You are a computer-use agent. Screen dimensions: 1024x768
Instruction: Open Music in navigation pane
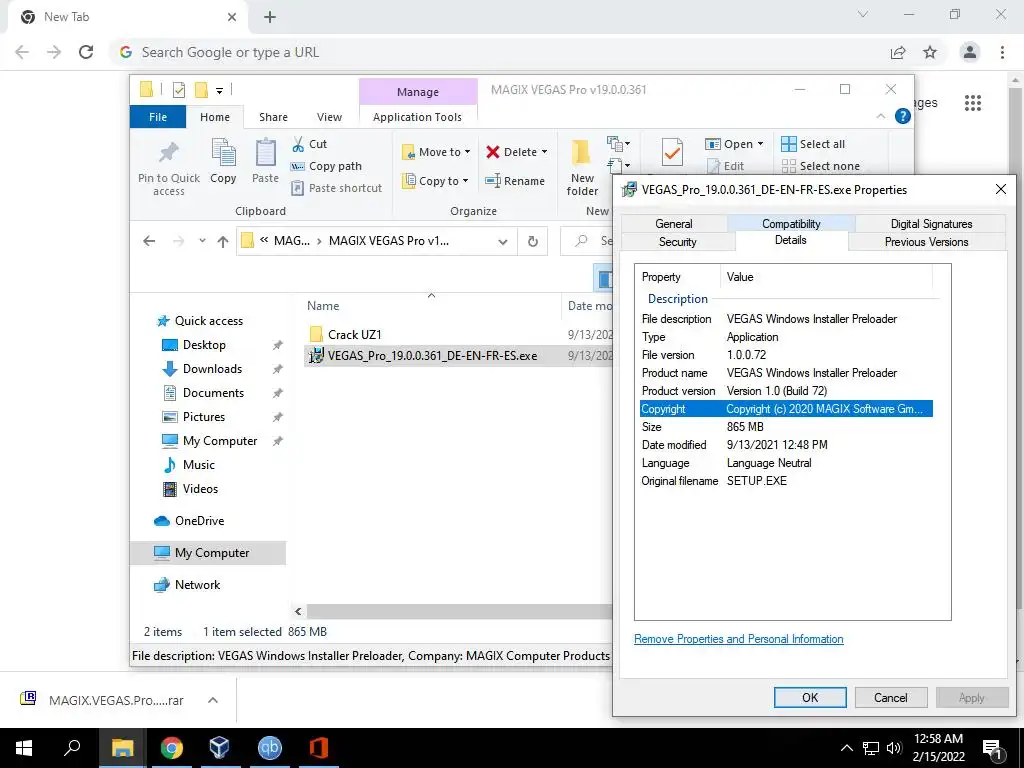[199, 465]
